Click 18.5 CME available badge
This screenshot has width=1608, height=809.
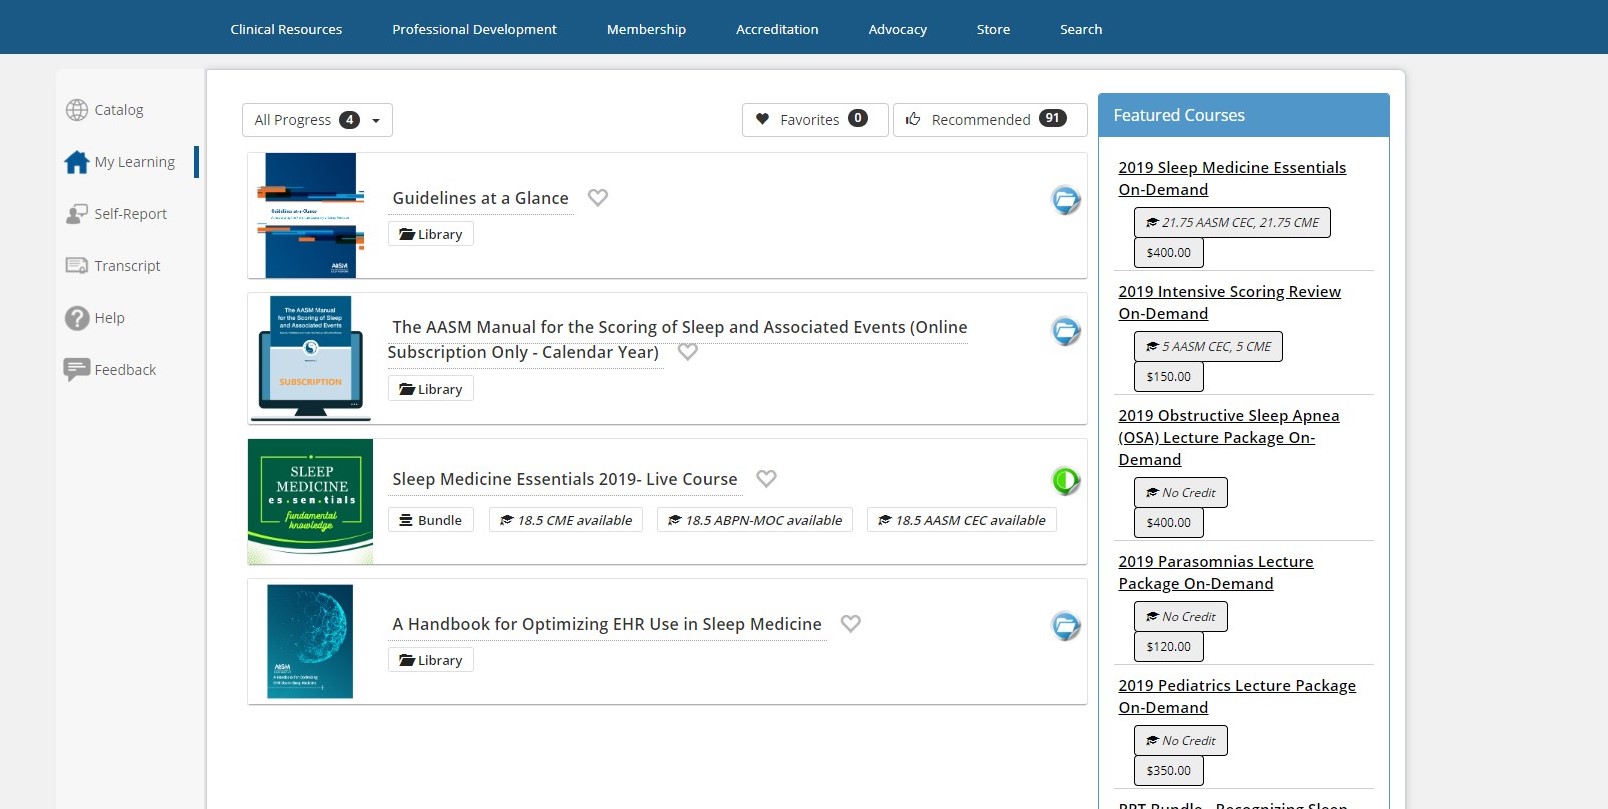click(566, 520)
